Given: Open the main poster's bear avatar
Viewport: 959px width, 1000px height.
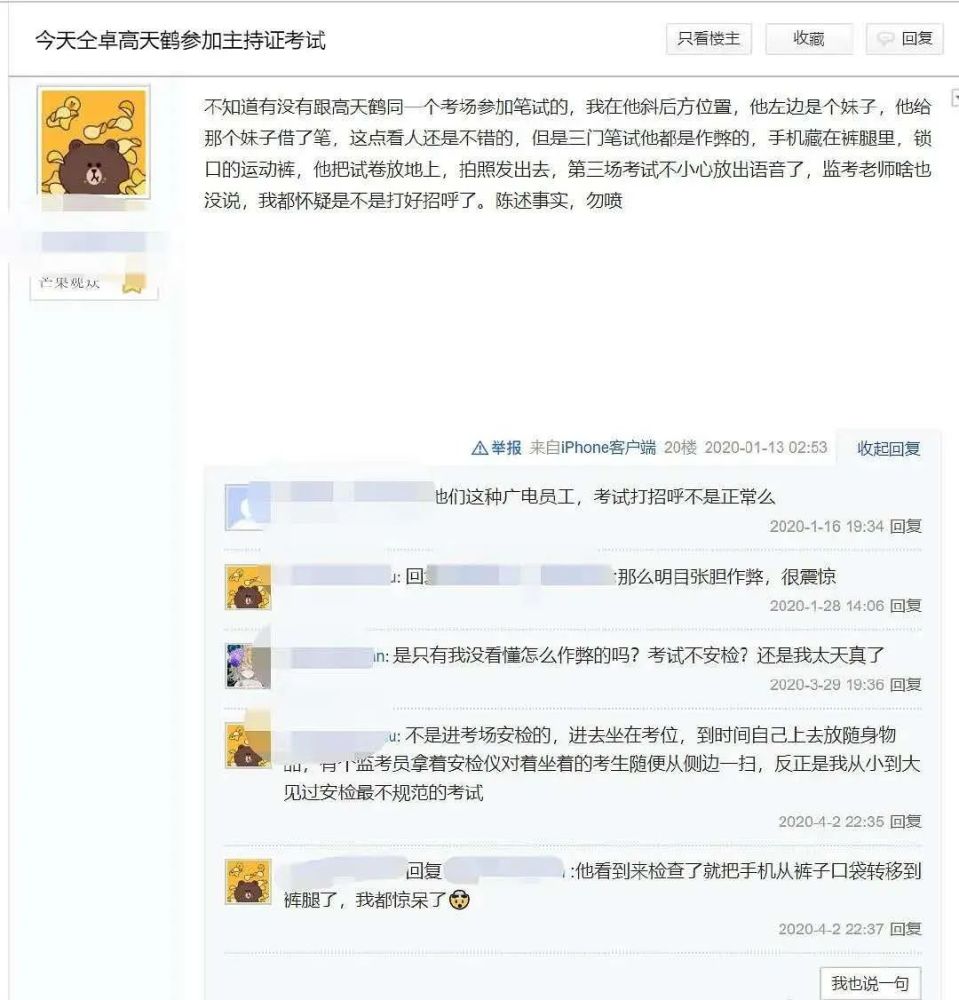Looking at the screenshot, I should pyautogui.click(x=94, y=142).
